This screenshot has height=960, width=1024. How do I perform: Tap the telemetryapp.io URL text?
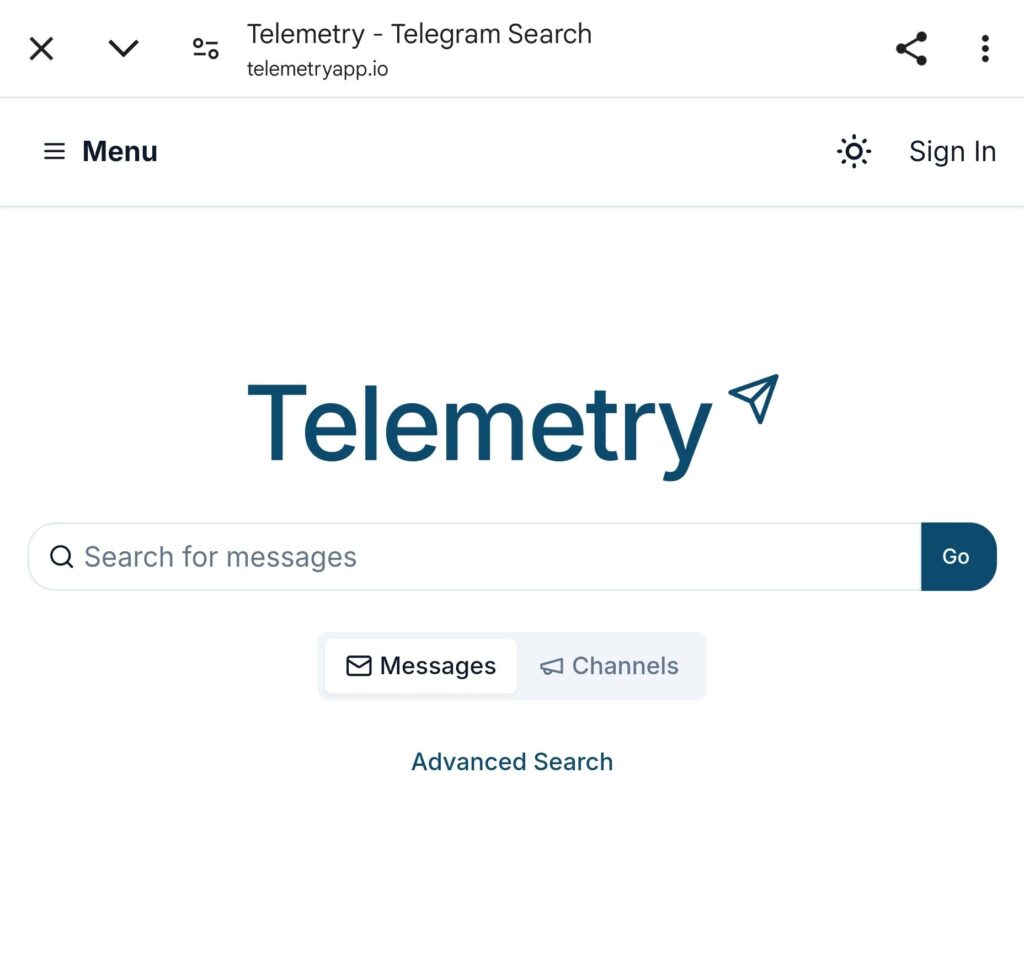(x=317, y=69)
